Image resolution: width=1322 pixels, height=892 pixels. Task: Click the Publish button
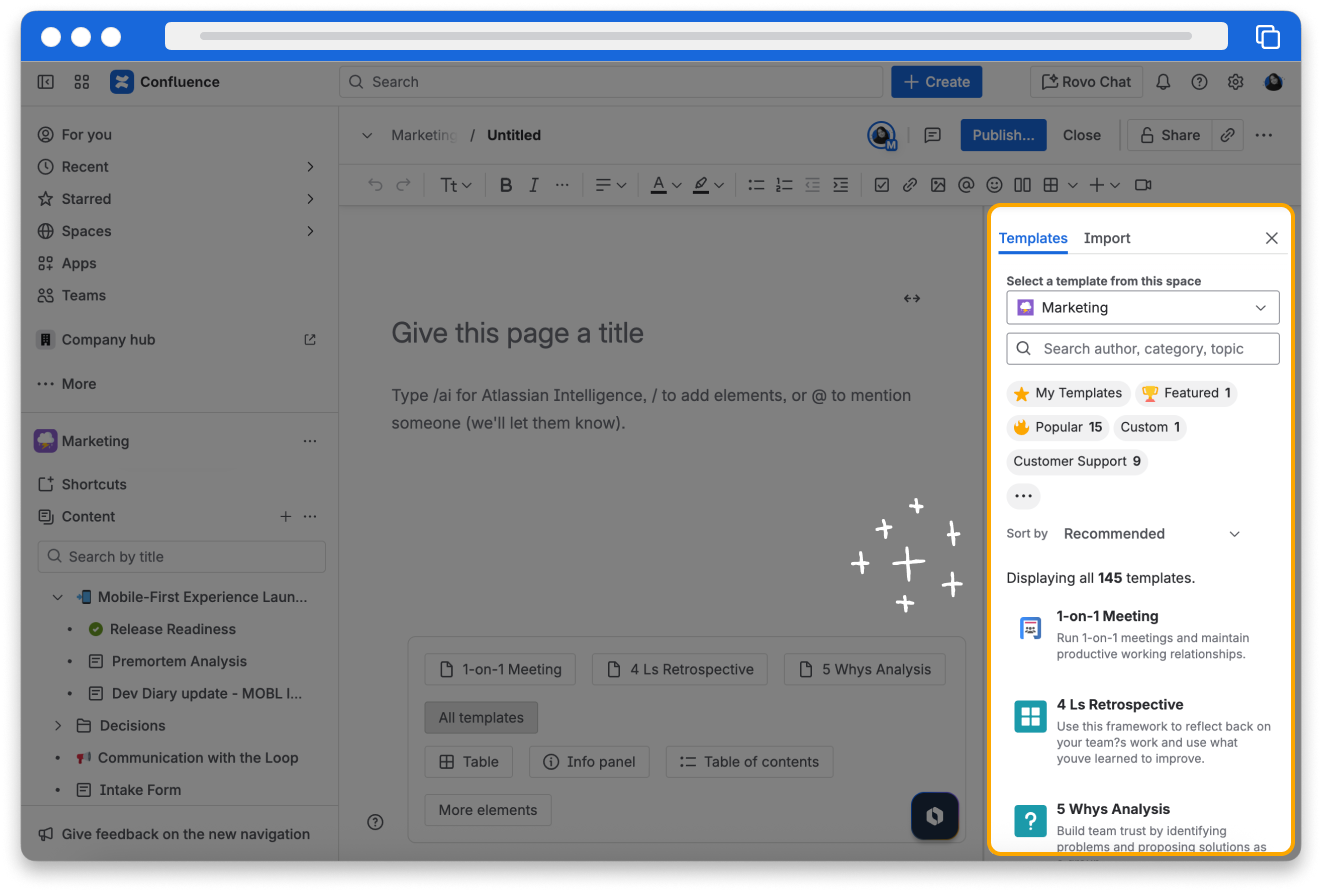coord(1003,135)
